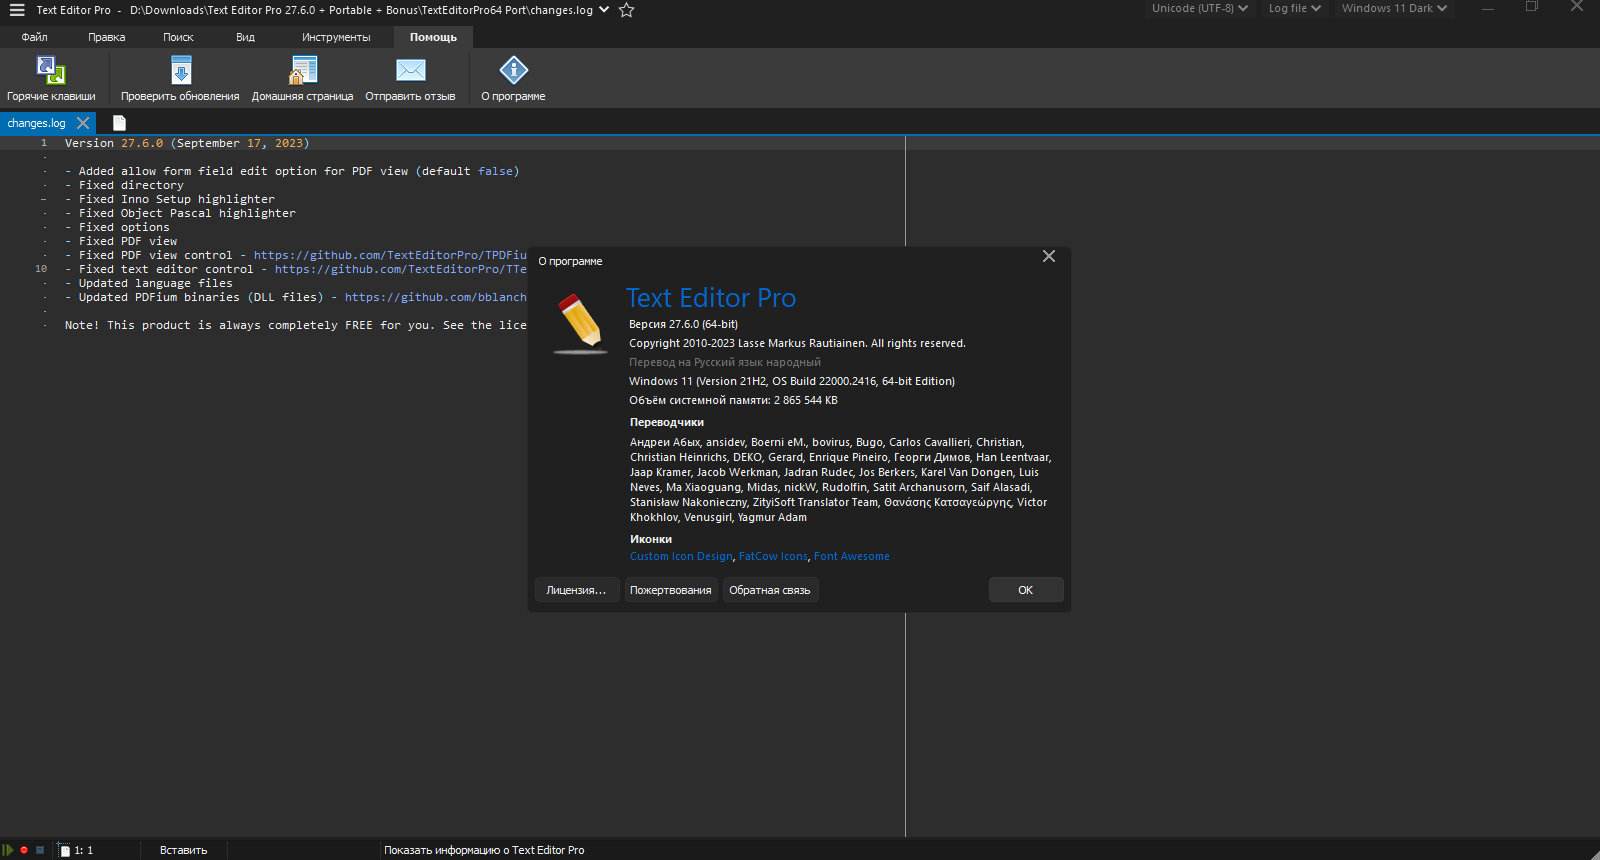Click line number 10 in the gutter
The width and height of the screenshot is (1600, 860).
tap(41, 269)
